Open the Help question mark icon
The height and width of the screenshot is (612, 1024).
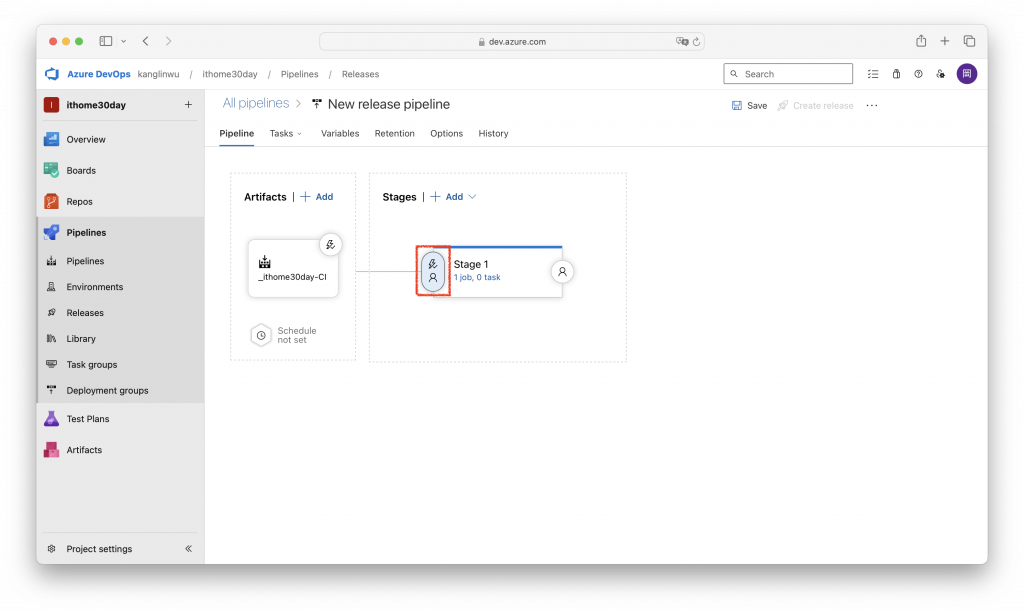pyautogui.click(x=918, y=74)
